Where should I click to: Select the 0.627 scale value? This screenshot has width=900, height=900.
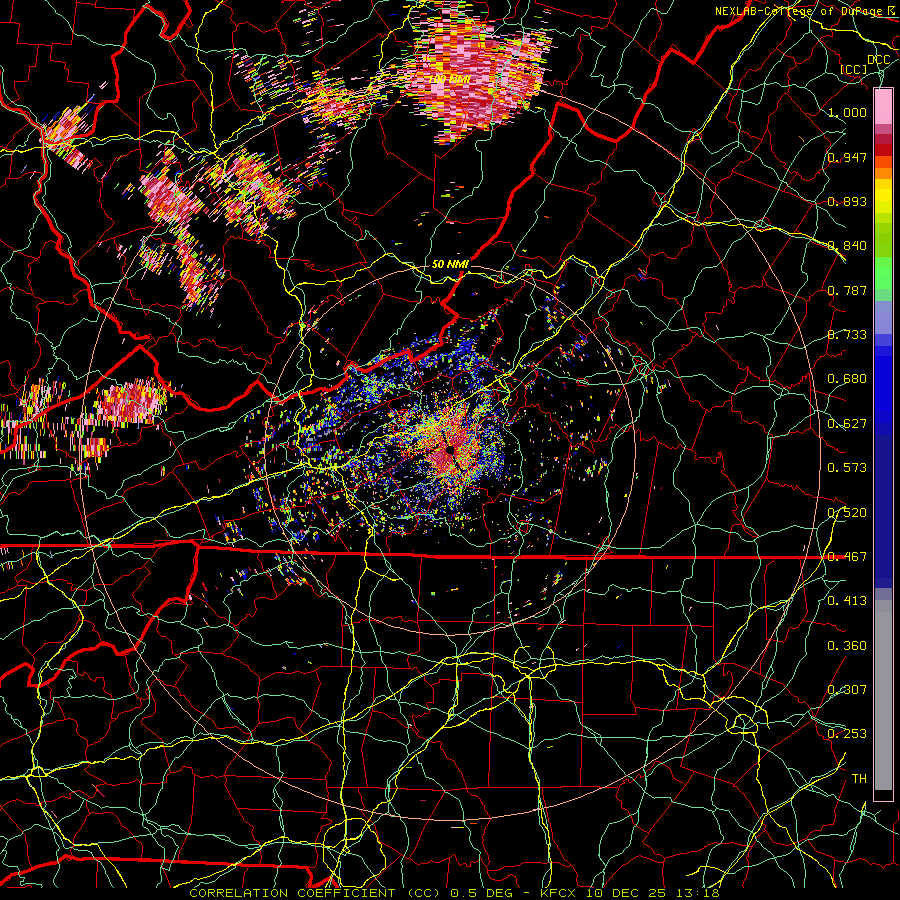tap(847, 424)
